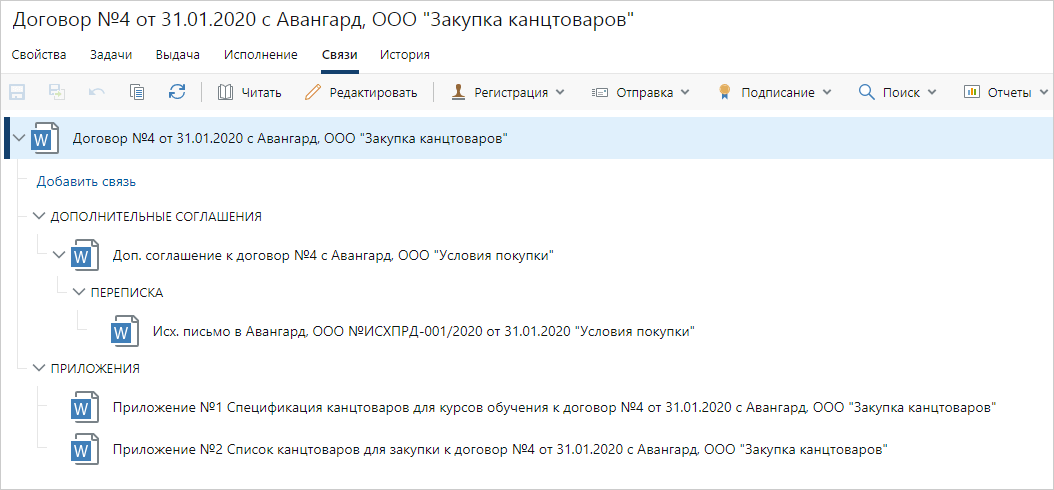Click the page title Договор №4 heading
The width and height of the screenshot is (1054, 490).
(324, 20)
